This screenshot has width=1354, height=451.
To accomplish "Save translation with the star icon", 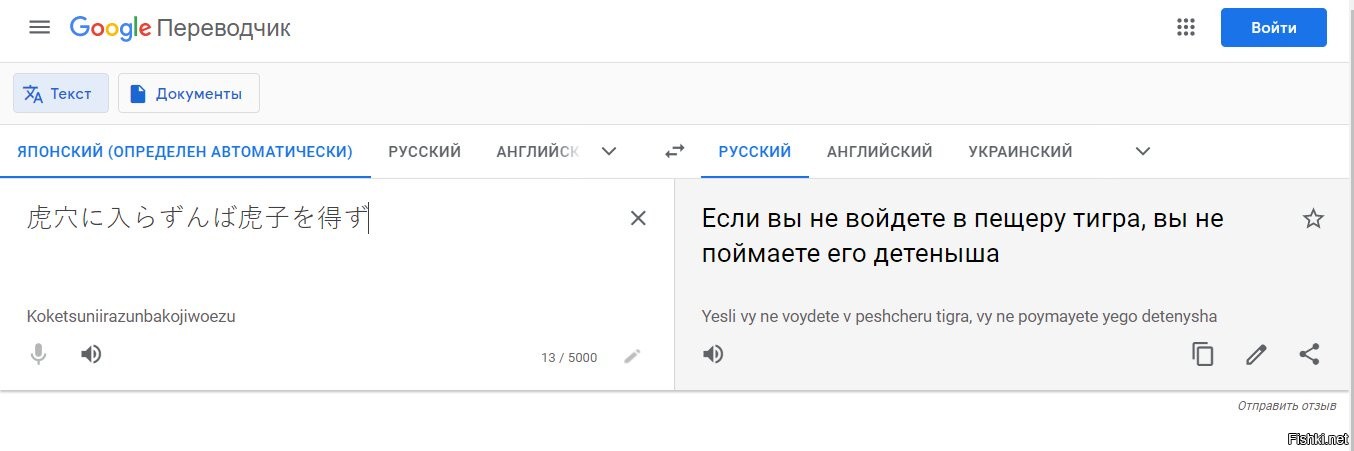I will pos(1313,219).
